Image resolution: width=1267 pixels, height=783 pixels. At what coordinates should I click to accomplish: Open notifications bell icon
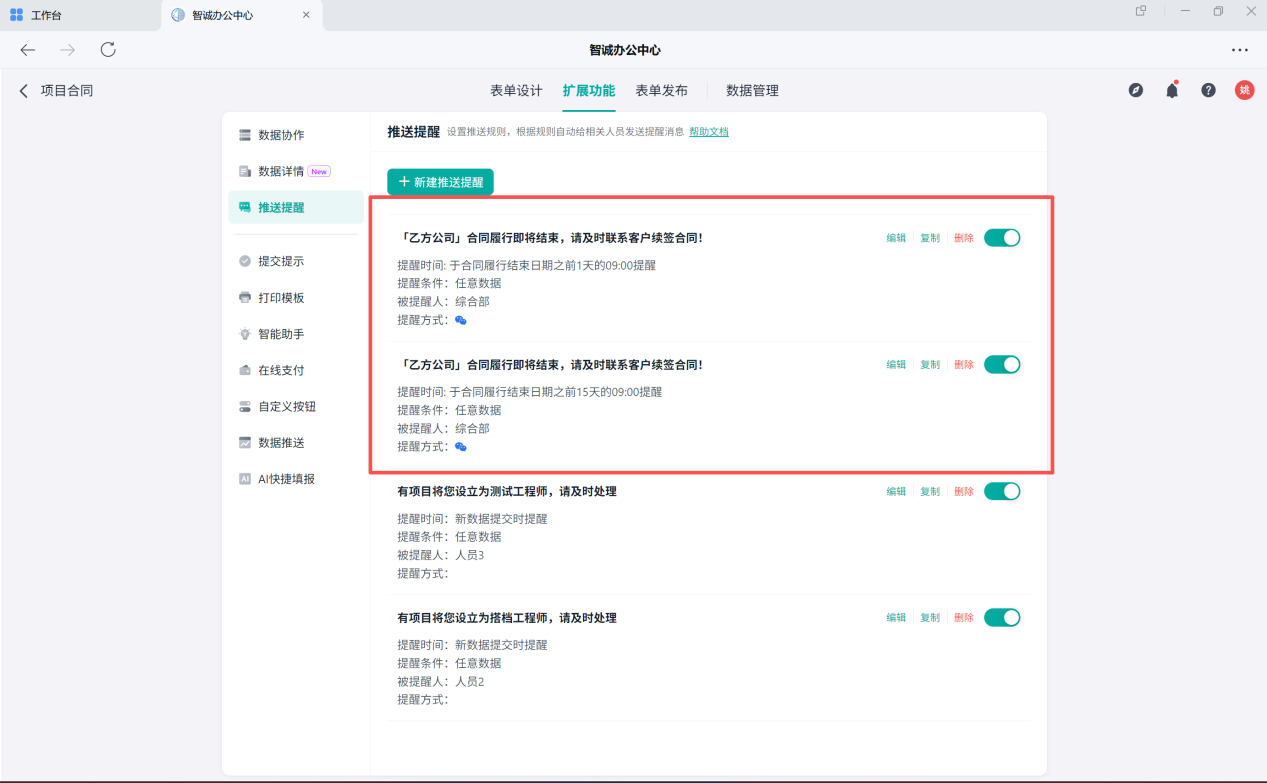pos(1172,90)
